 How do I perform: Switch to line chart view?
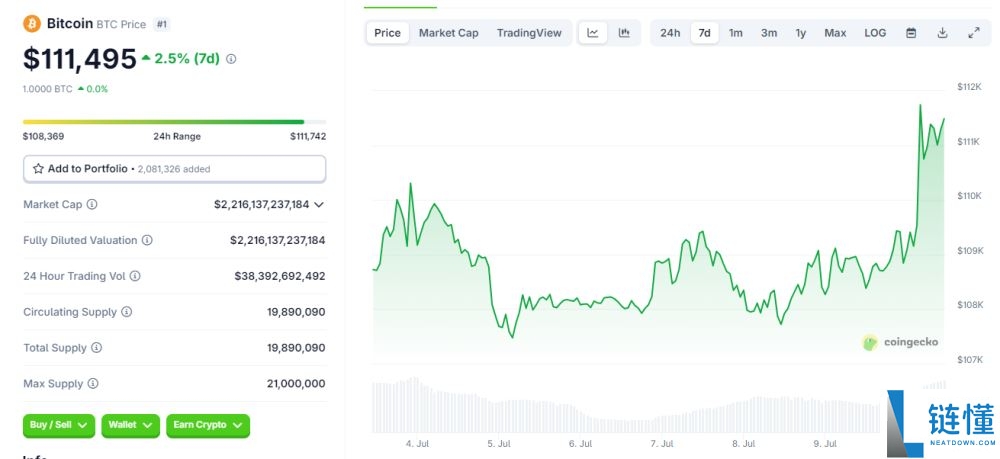[593, 33]
